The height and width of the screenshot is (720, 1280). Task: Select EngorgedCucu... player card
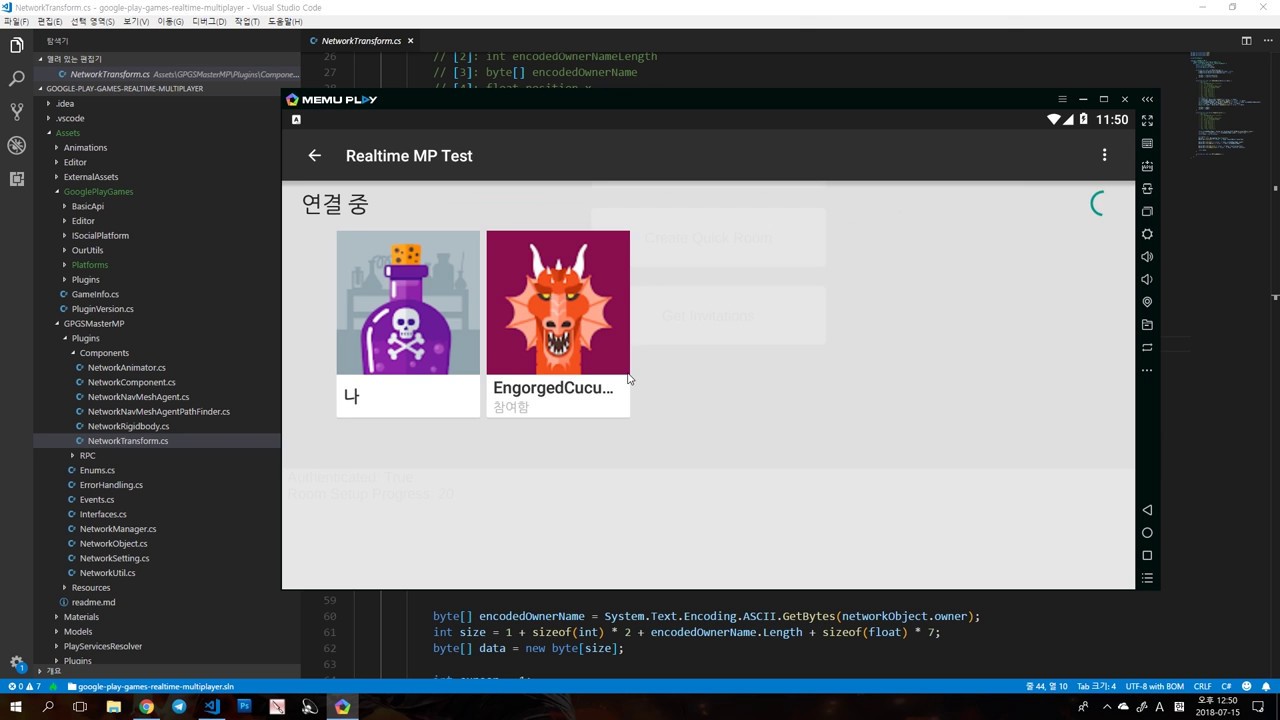click(x=558, y=324)
